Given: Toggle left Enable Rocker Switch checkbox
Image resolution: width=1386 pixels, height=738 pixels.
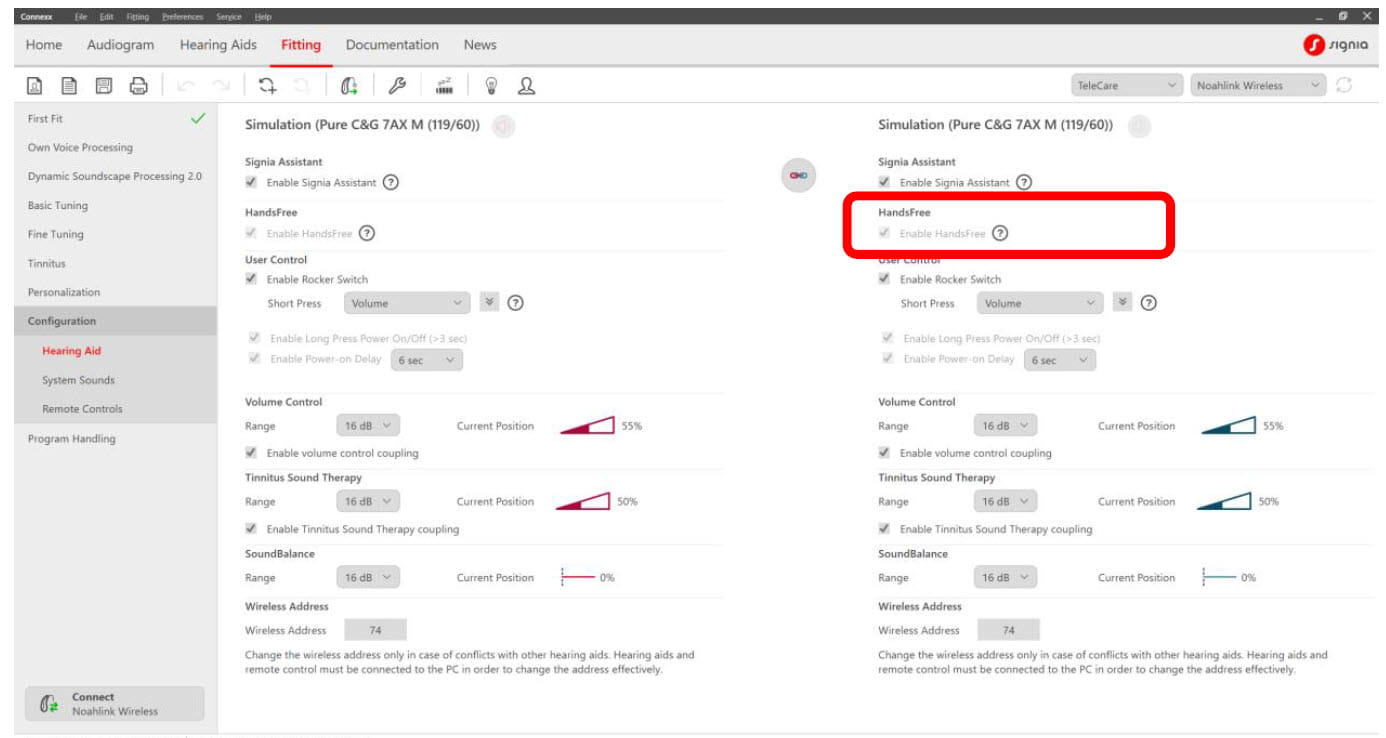Looking at the screenshot, I should coord(251,280).
